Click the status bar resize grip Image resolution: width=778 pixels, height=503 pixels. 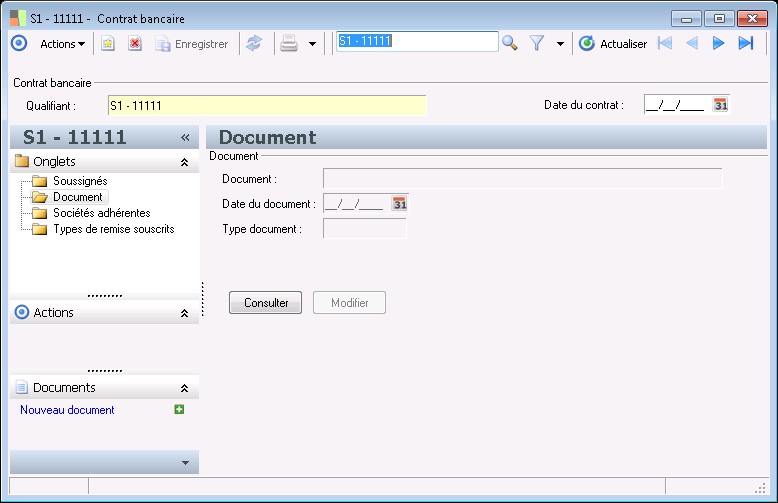[760, 489]
